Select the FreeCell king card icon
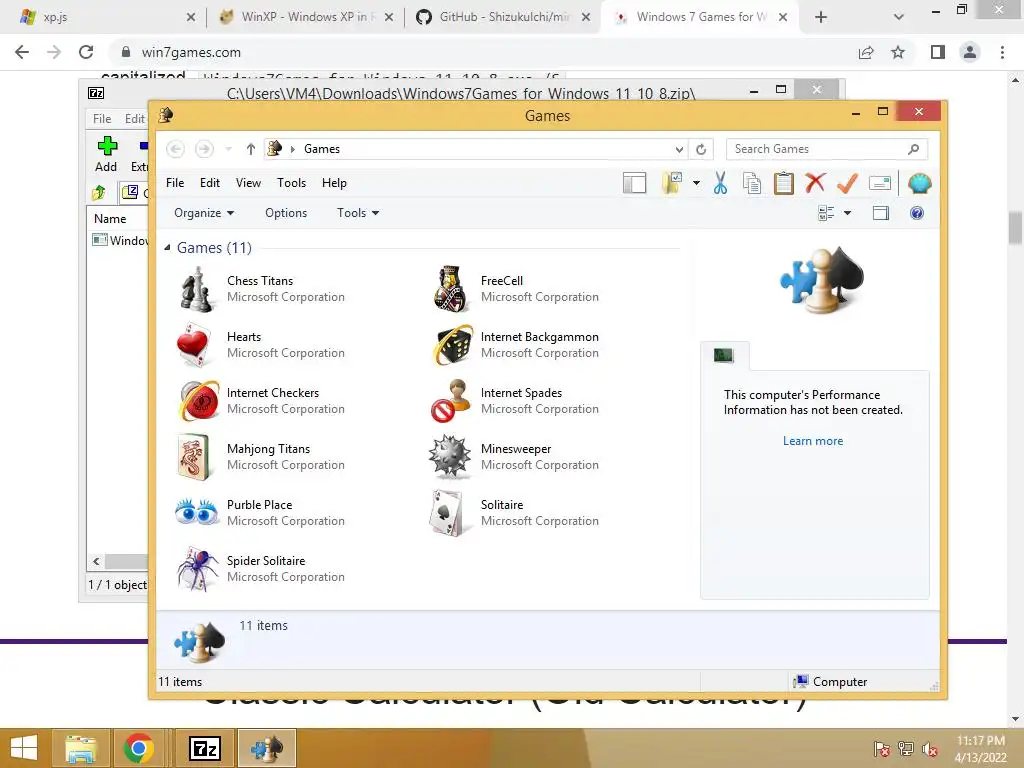Image resolution: width=1024 pixels, height=768 pixels. coord(450,289)
